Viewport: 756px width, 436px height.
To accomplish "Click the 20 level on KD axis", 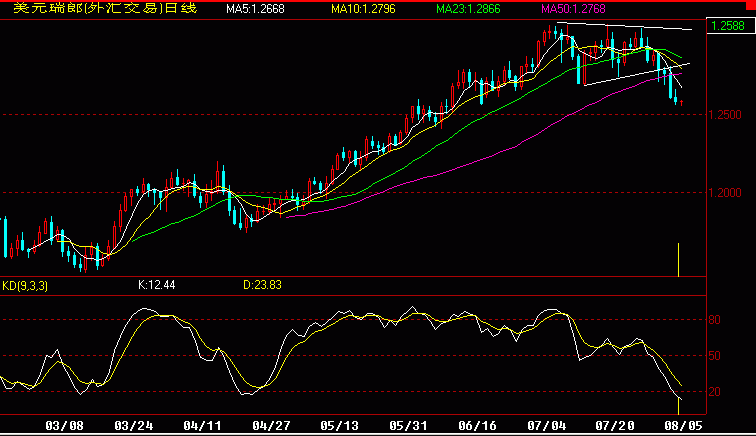I will click(715, 392).
